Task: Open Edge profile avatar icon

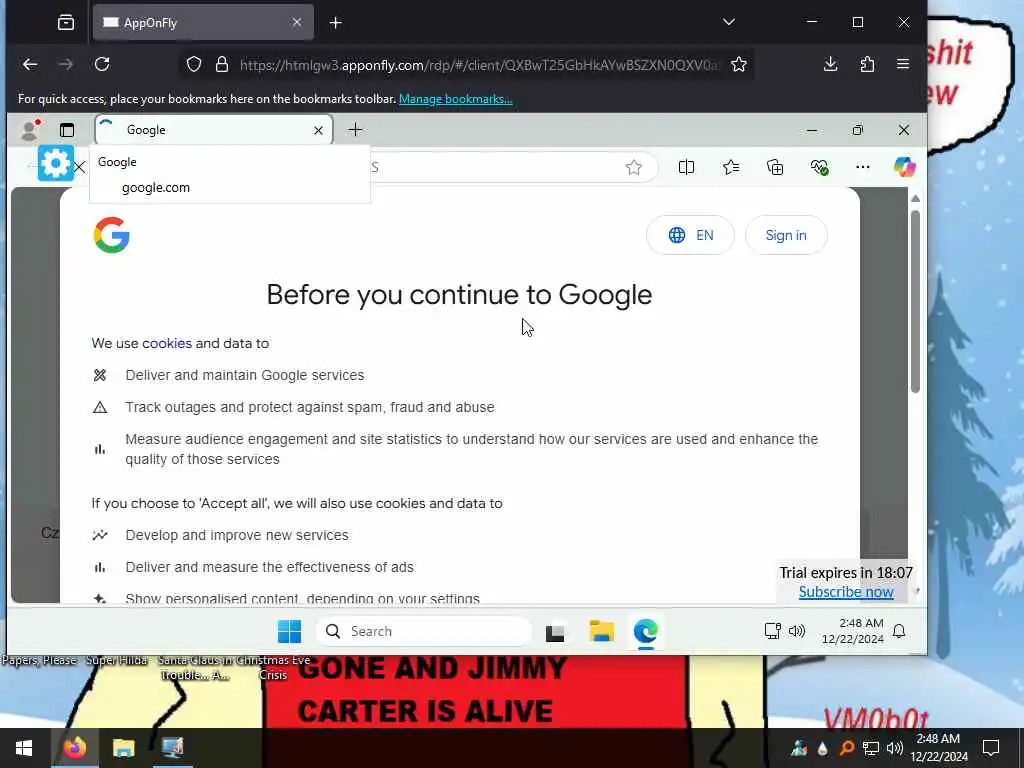Action: pos(30,130)
